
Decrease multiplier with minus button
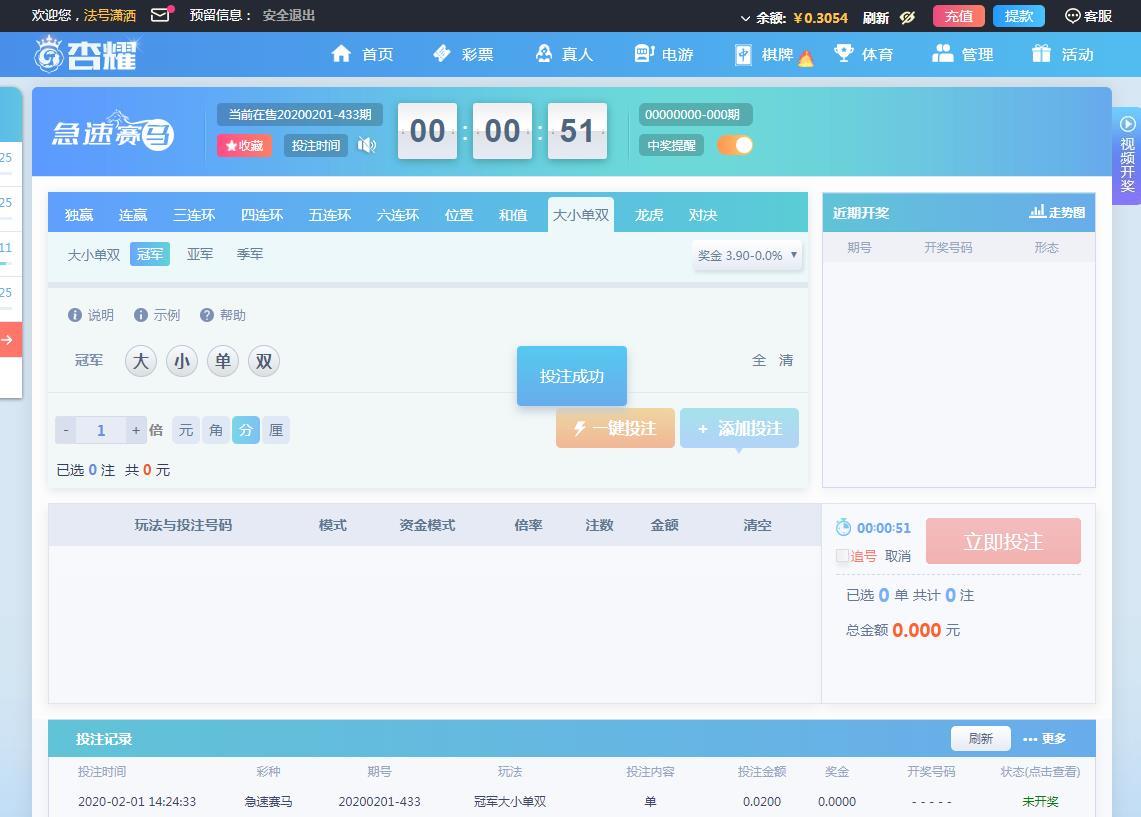tap(65, 430)
